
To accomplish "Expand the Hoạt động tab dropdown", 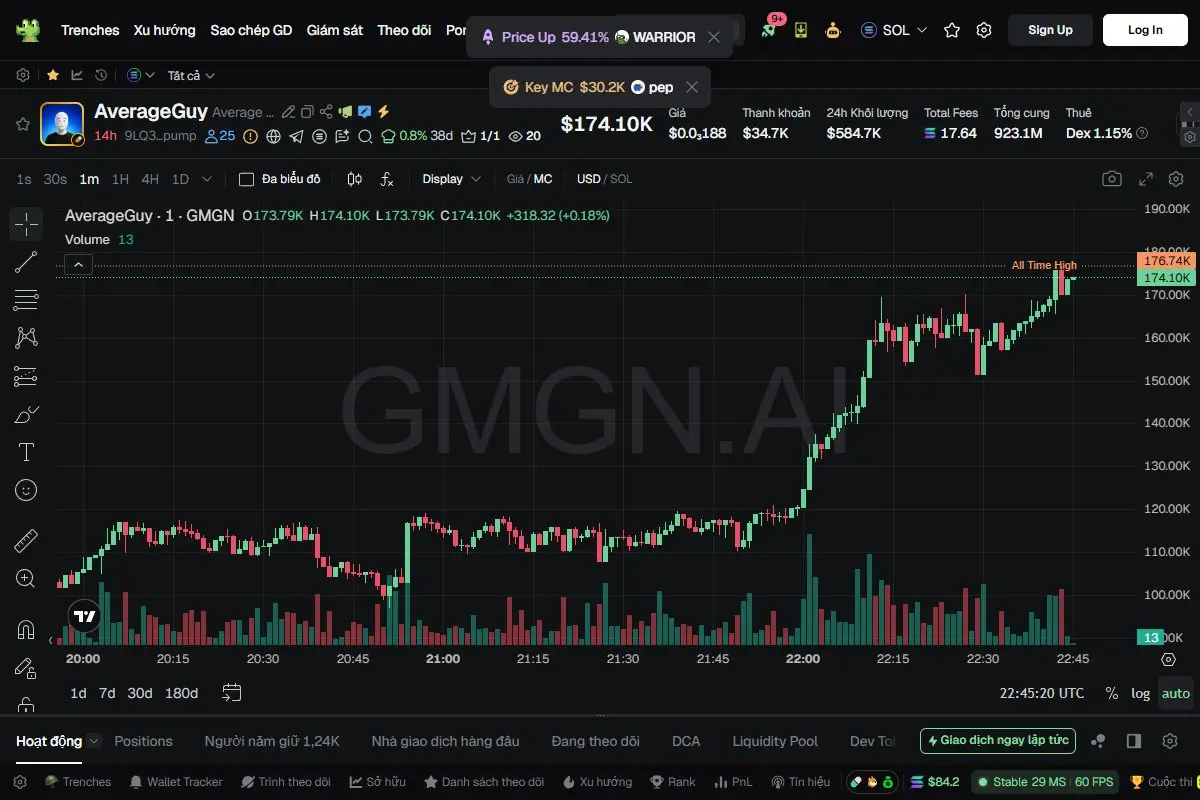I will 94,741.
